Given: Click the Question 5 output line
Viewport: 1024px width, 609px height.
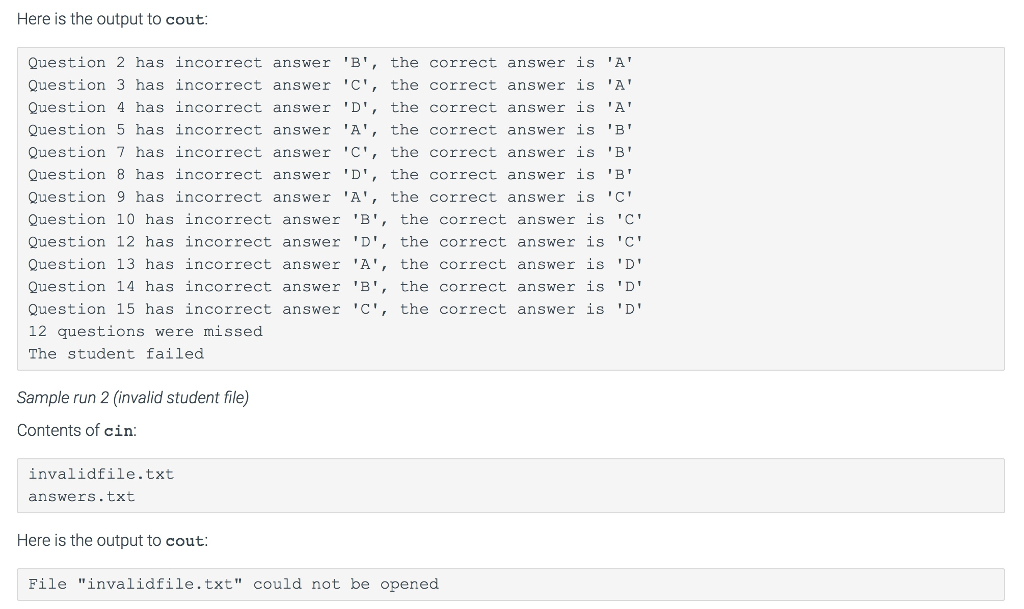Looking at the screenshot, I should pyautogui.click(x=330, y=130).
